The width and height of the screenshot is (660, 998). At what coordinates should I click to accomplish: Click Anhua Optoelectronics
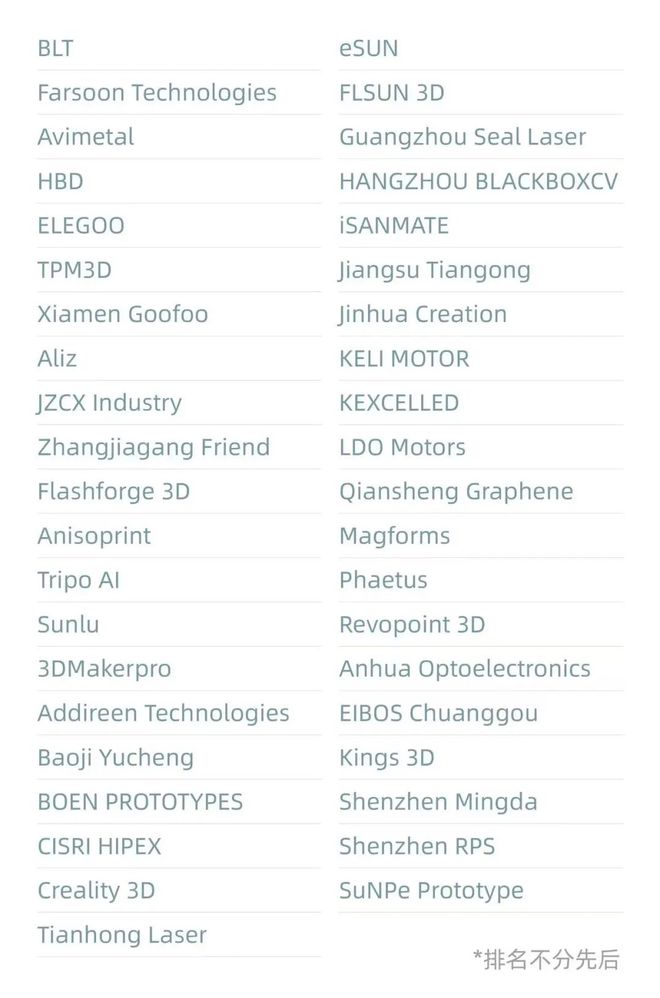click(x=464, y=669)
